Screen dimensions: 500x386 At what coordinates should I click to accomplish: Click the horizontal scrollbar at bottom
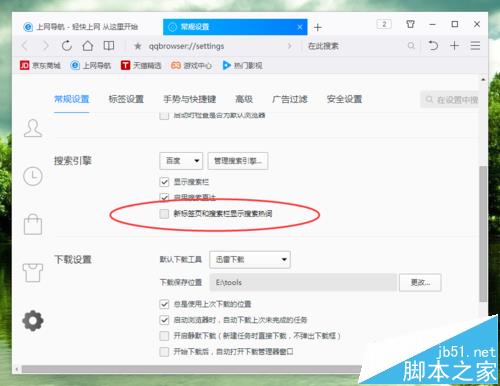coord(192,369)
